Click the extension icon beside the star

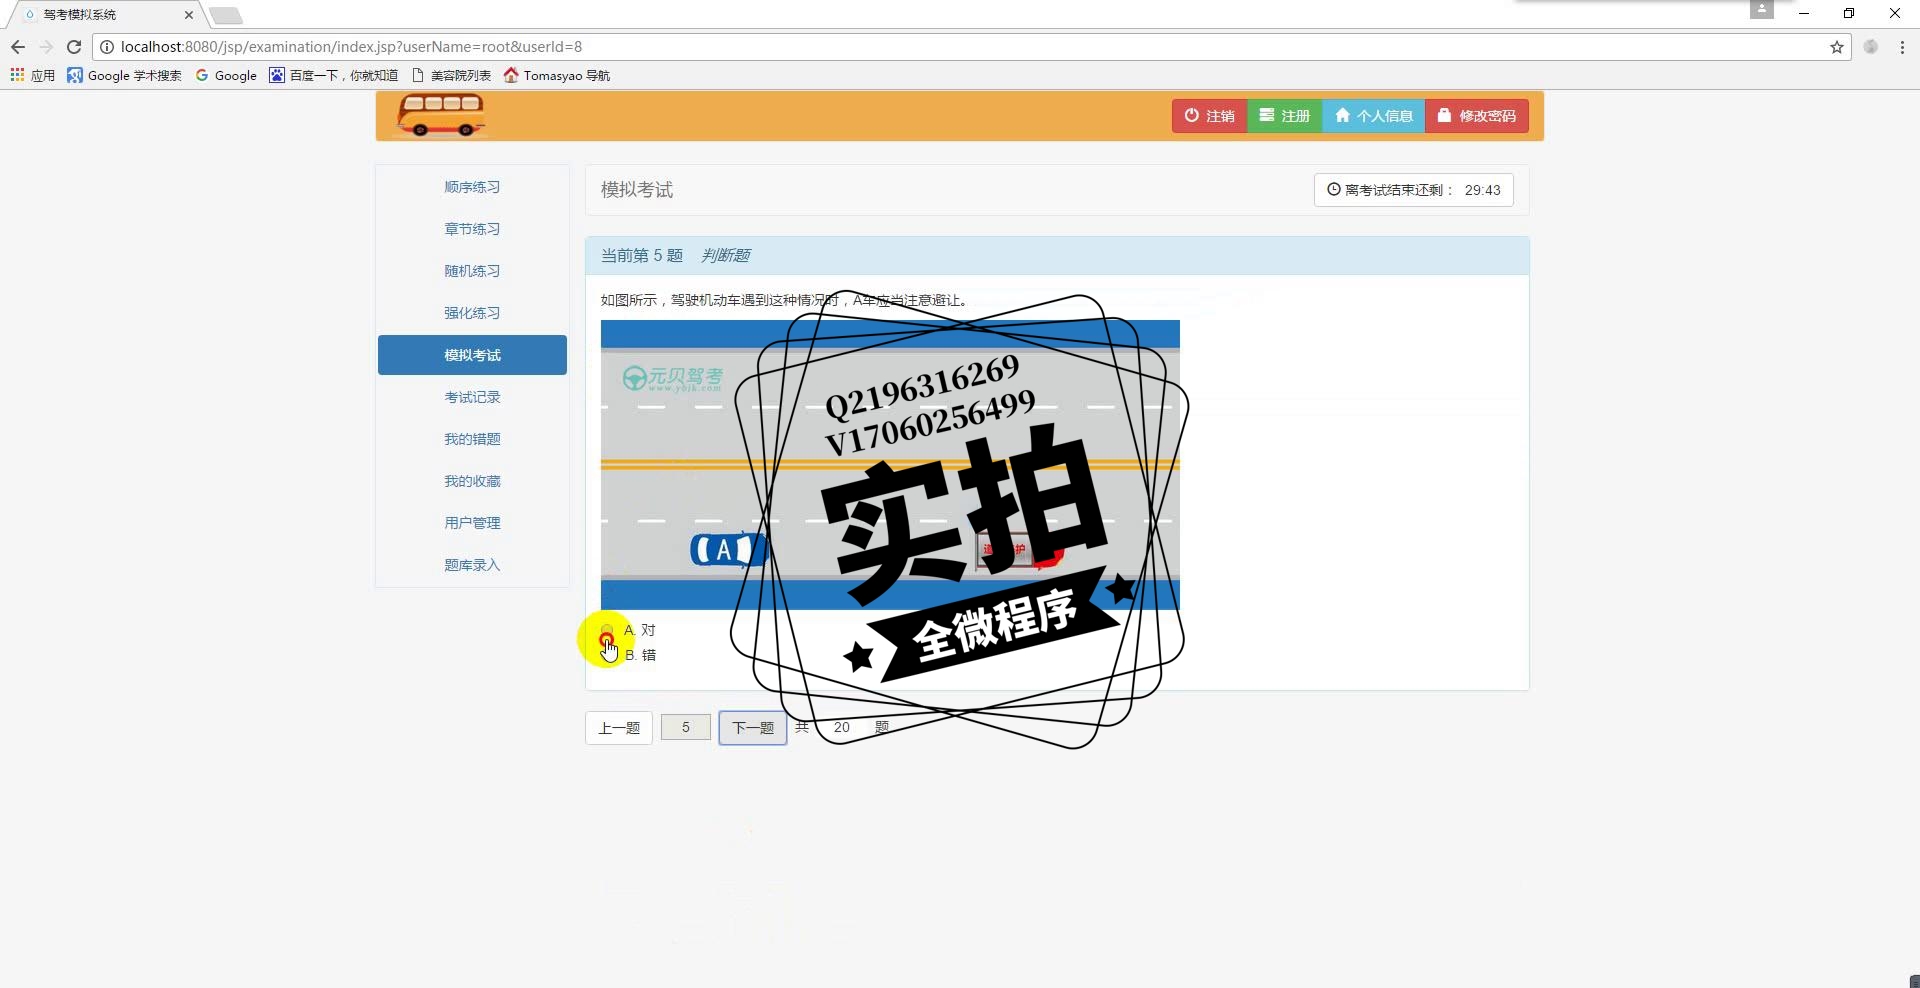click(1871, 47)
